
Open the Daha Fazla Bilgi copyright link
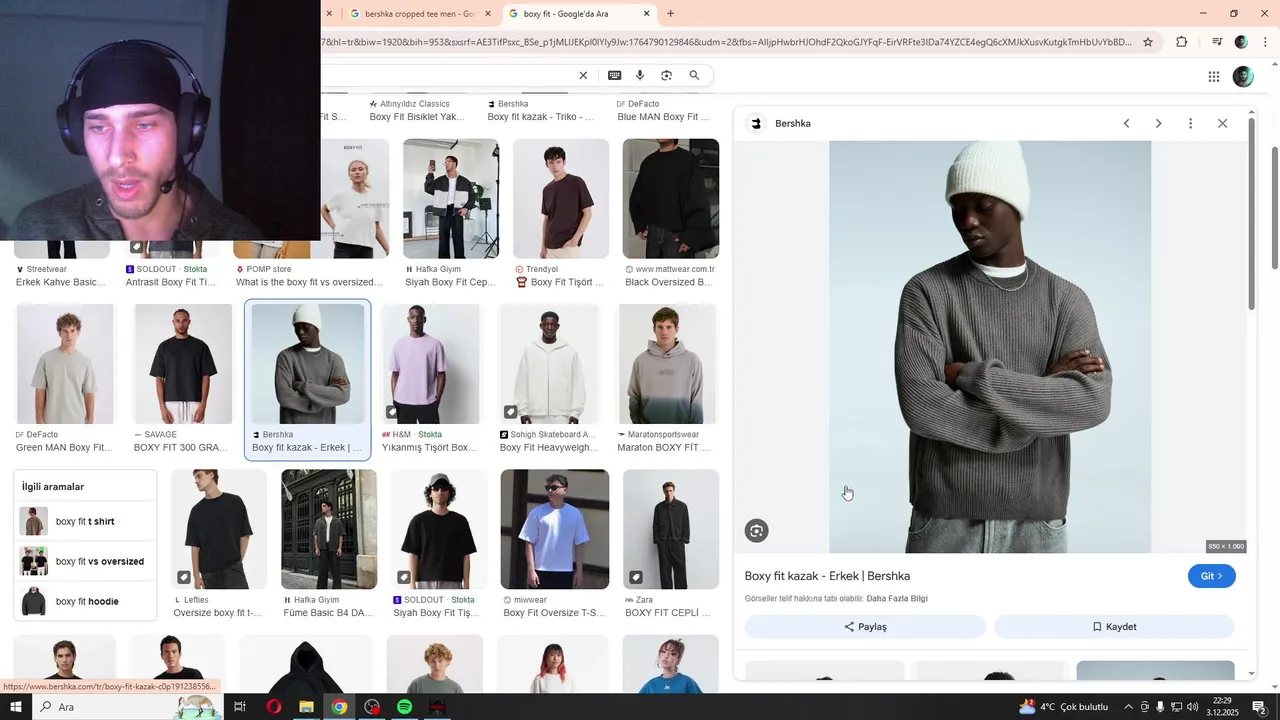click(x=897, y=599)
